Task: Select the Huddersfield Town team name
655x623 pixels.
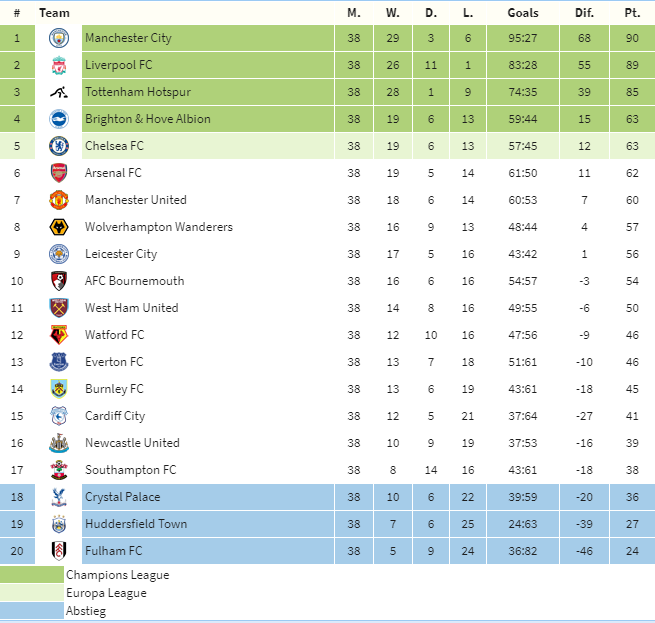Action: (x=136, y=524)
